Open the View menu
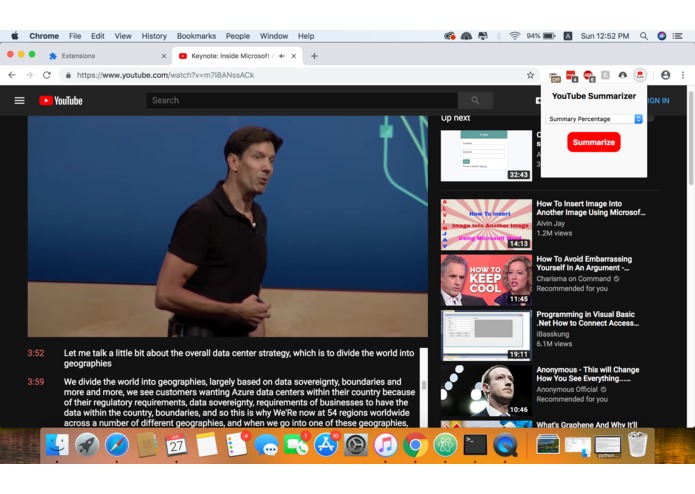 [123, 36]
